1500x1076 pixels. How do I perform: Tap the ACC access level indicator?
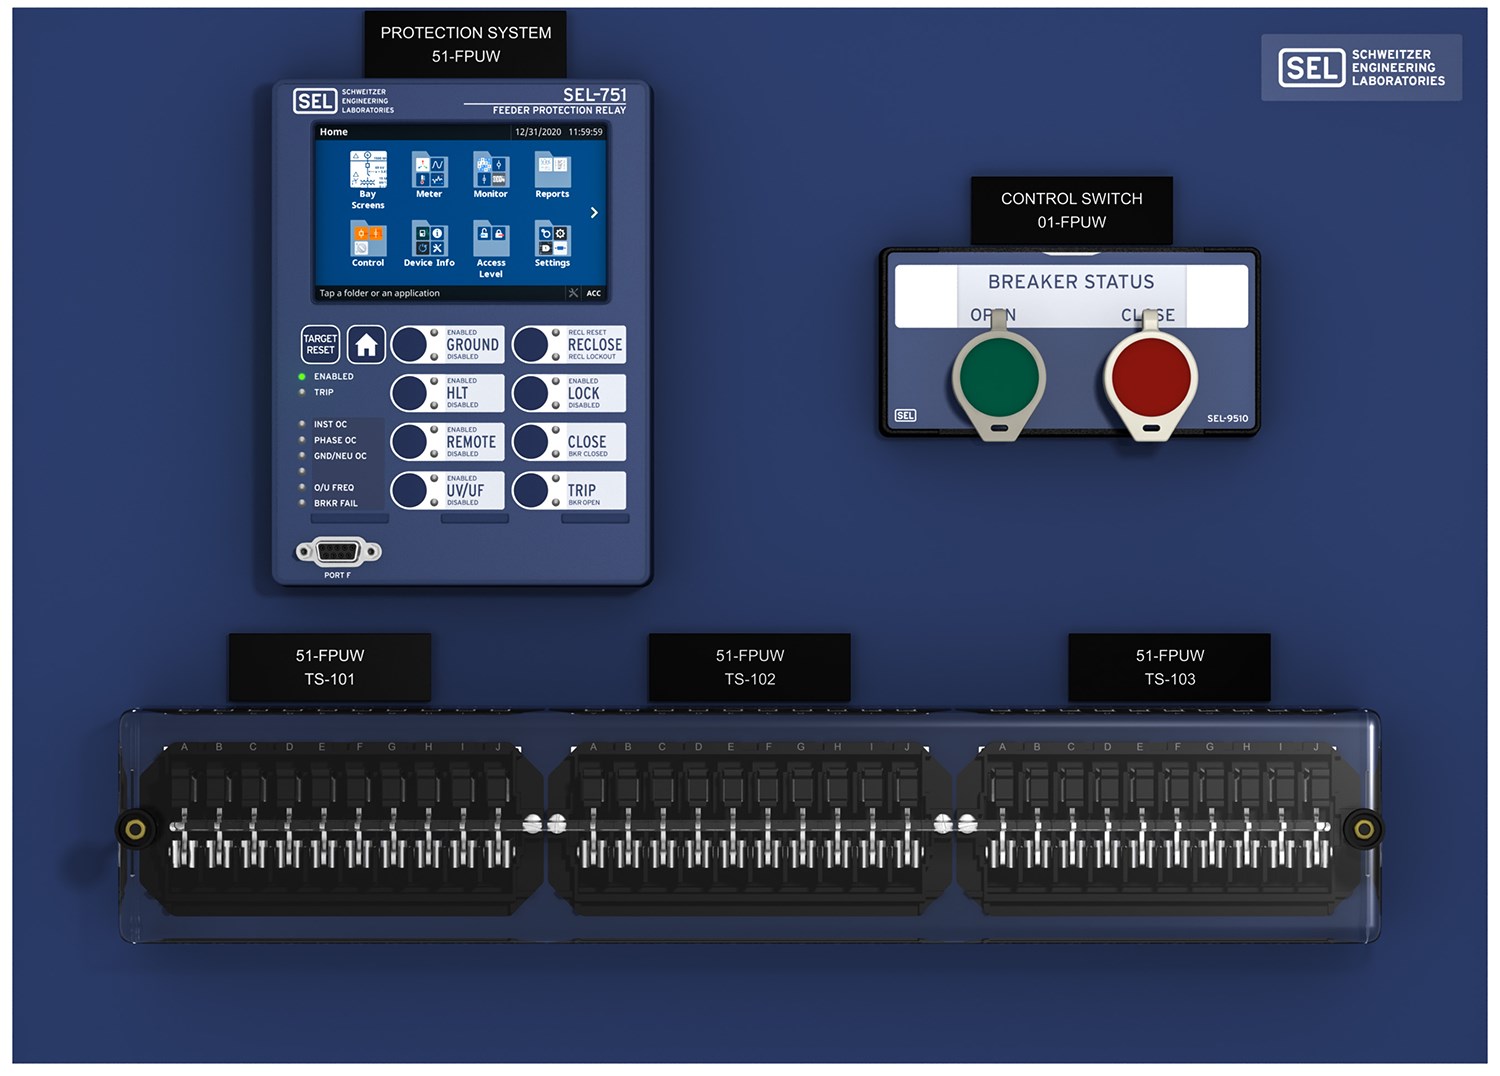[594, 293]
